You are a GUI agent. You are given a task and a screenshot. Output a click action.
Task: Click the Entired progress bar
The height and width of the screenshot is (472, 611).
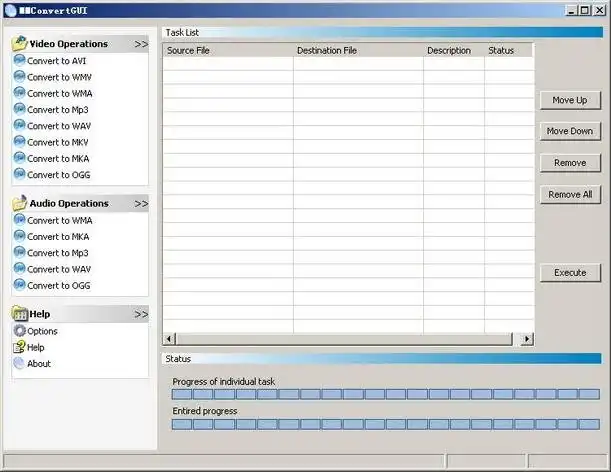[x=386, y=424]
